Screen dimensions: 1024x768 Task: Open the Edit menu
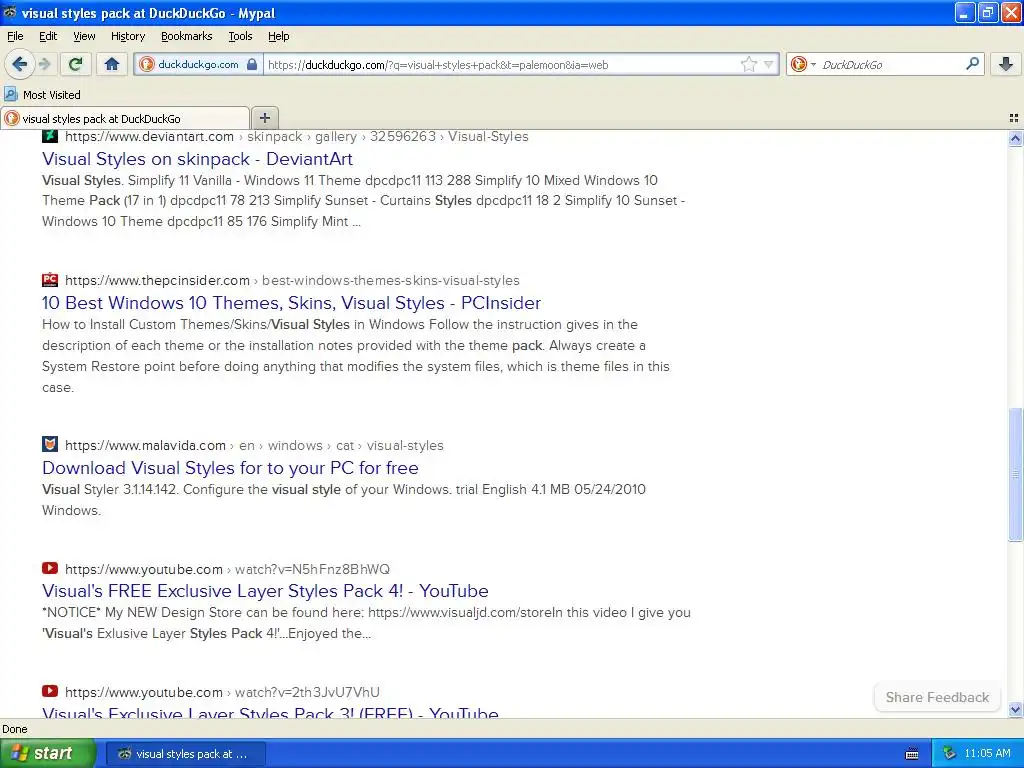click(x=48, y=36)
